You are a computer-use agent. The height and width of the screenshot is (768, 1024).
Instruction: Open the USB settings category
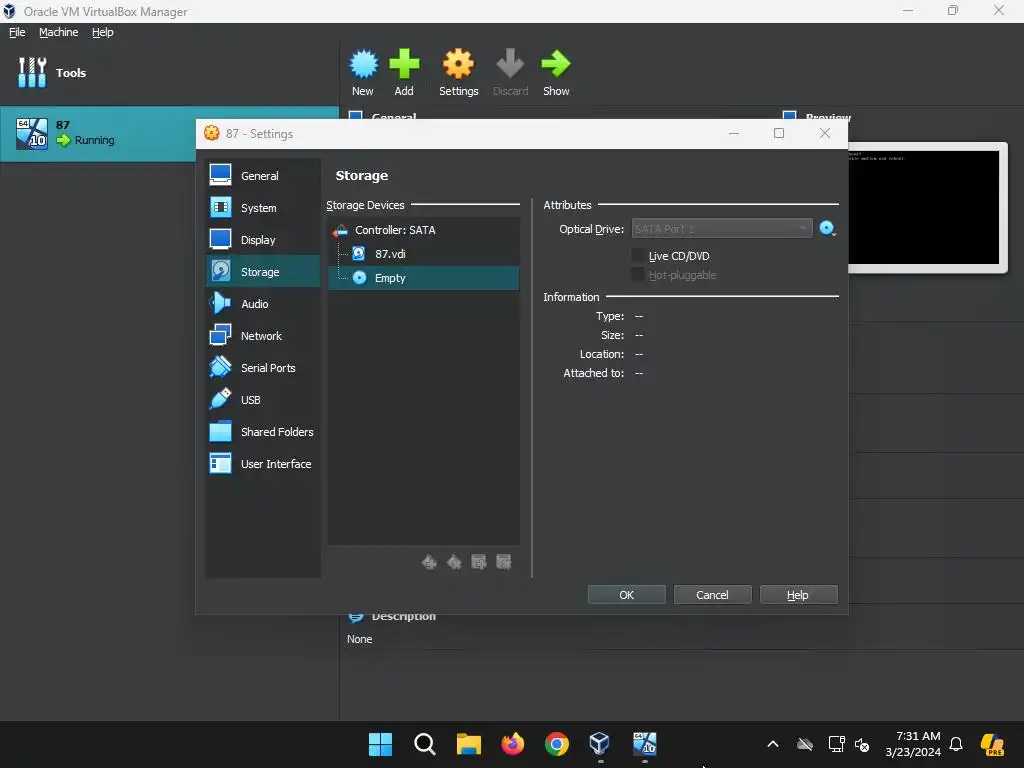263,400
